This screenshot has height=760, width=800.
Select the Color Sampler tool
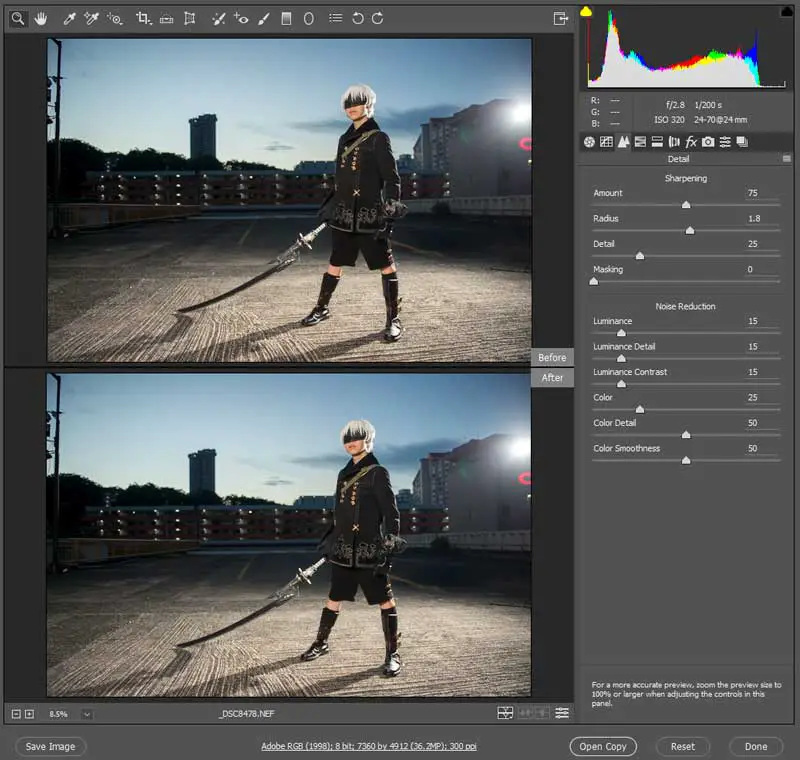(91, 19)
